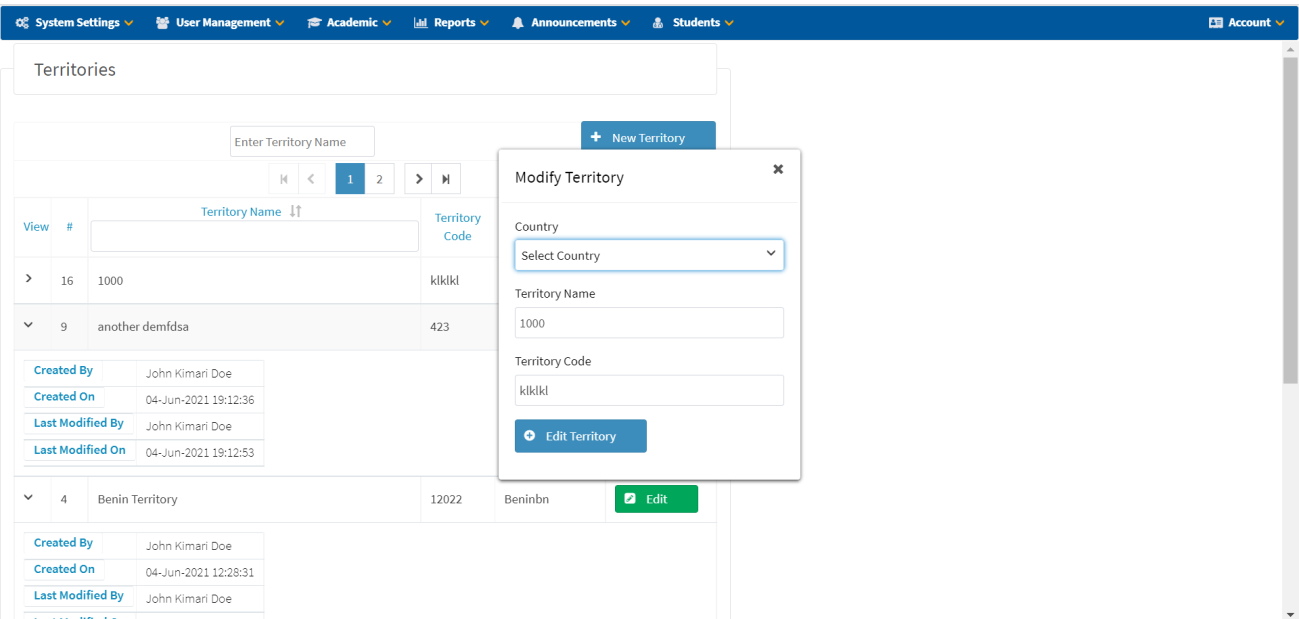
Task: Open the Account menu
Action: 1246,22
